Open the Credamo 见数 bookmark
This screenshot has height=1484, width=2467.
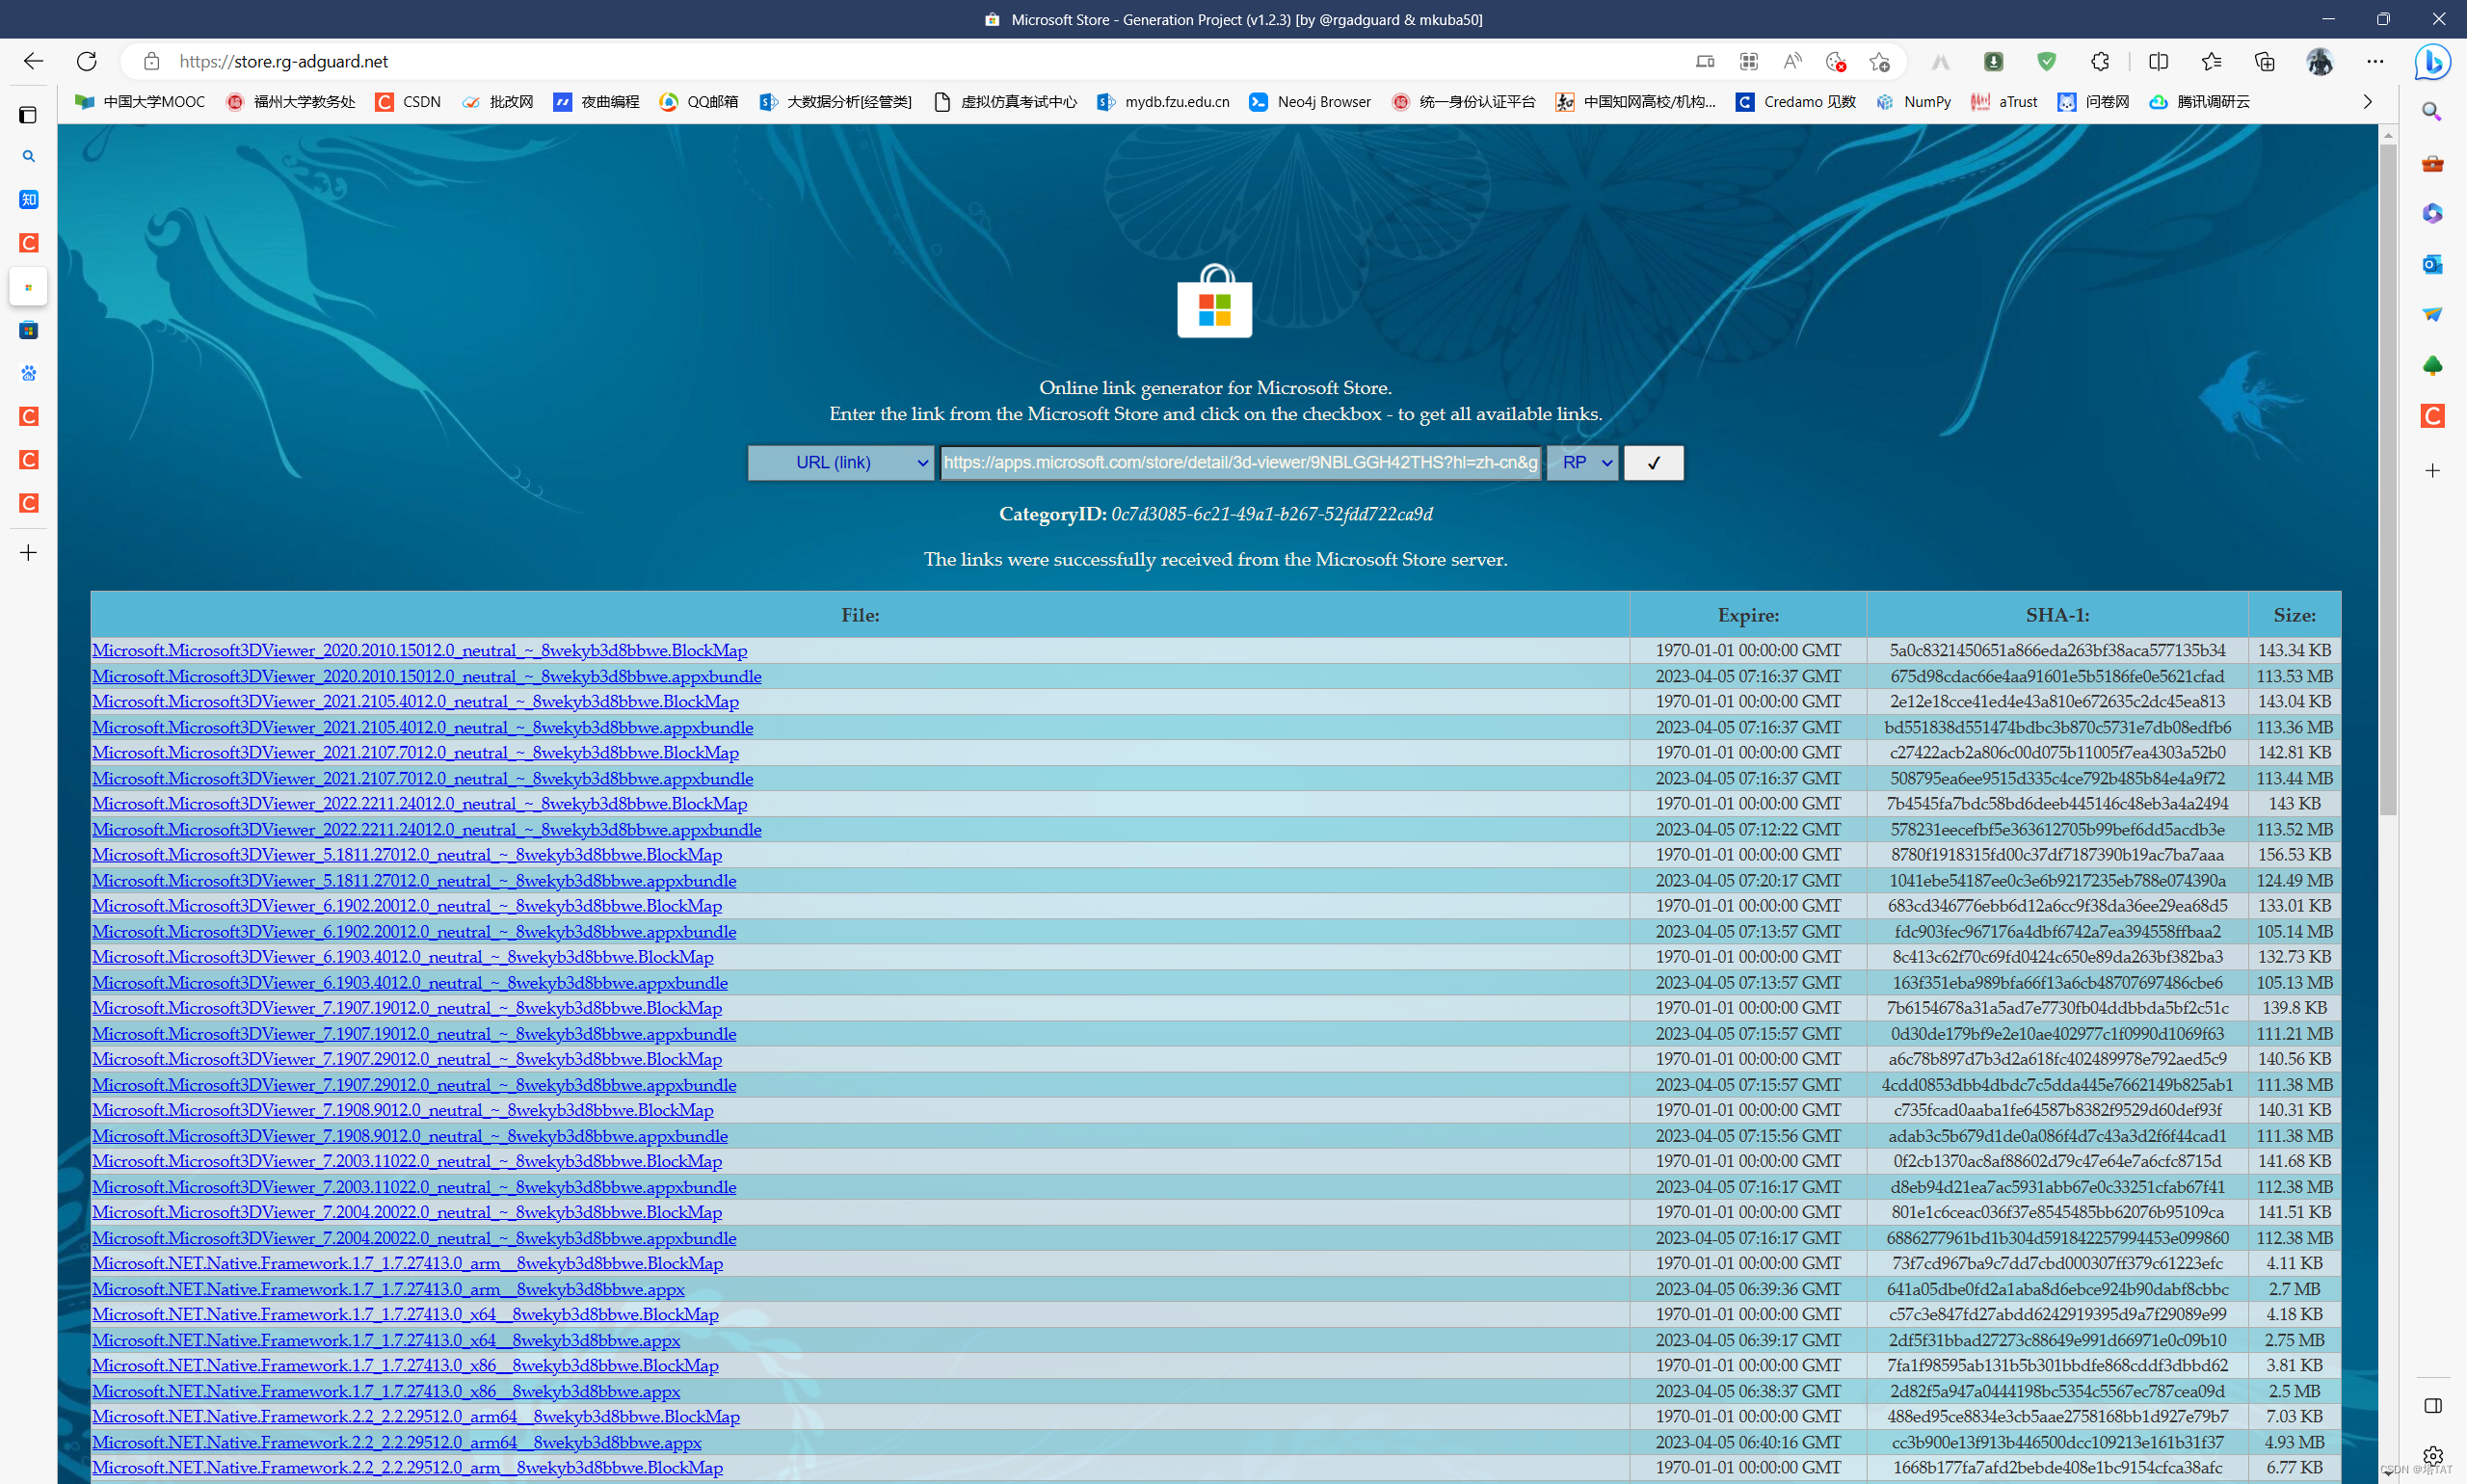coord(1796,101)
